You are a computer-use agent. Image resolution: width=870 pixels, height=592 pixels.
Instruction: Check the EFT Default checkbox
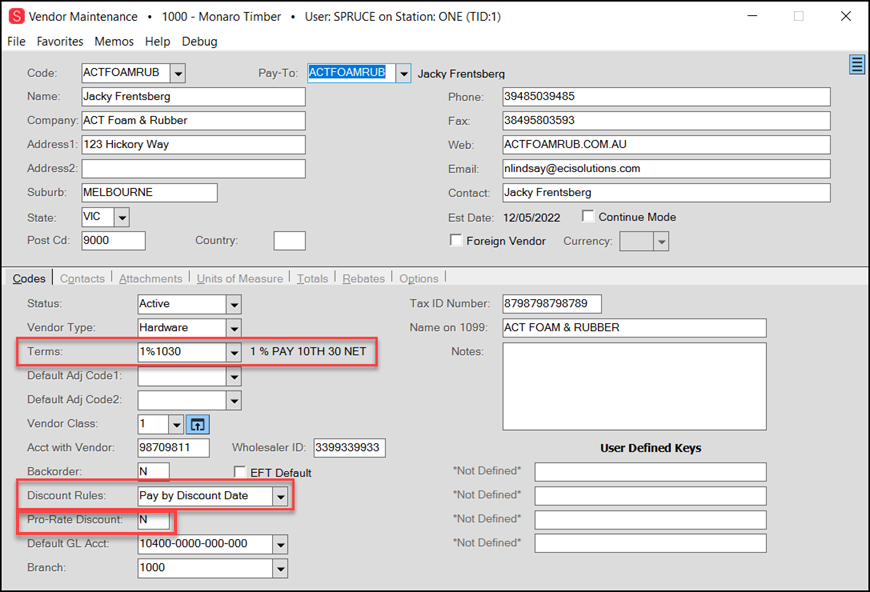[240, 472]
